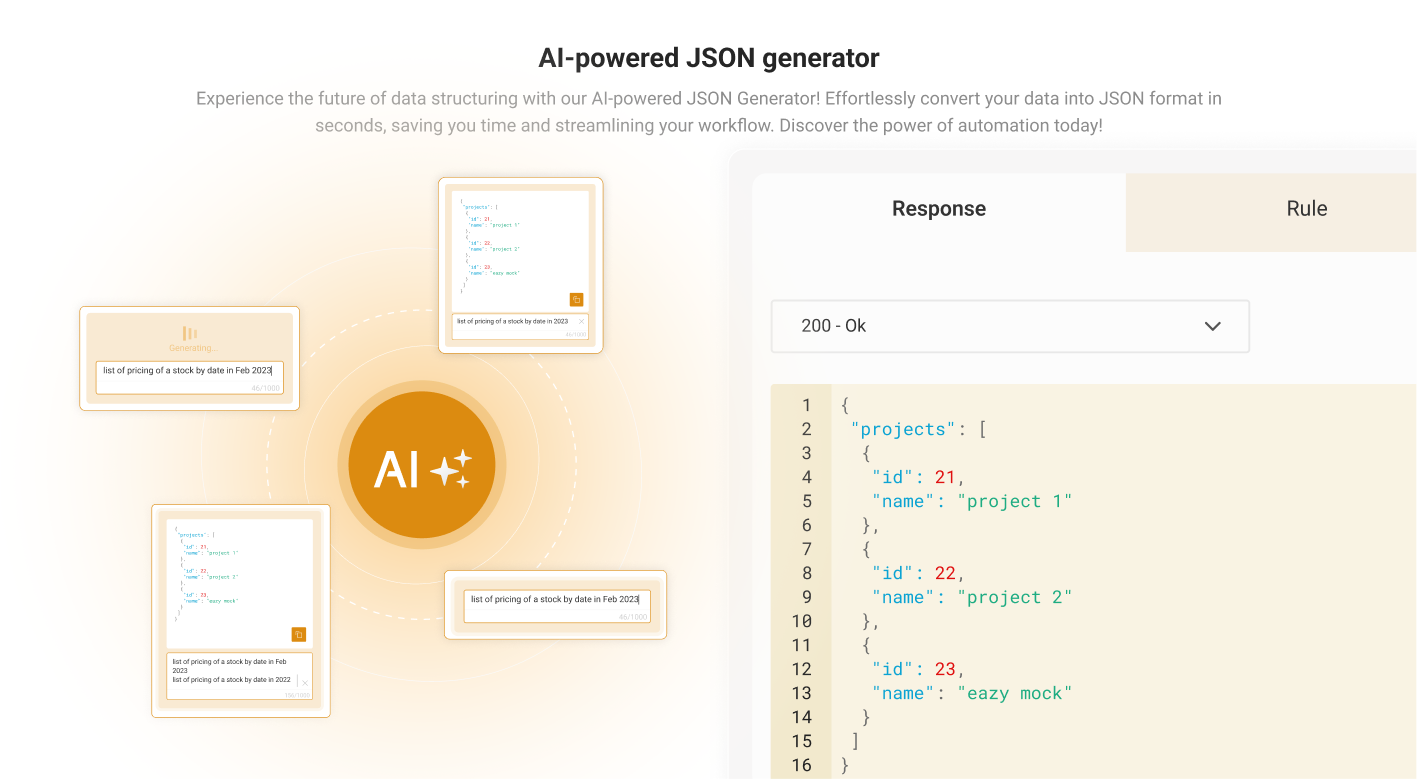Click the "project 2" string on code line 9
The image size is (1418, 780).
point(1014,597)
